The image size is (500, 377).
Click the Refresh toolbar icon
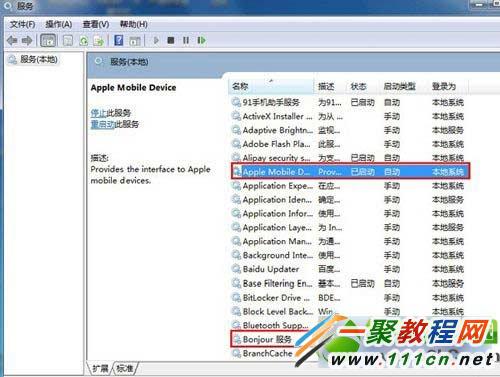(84, 41)
